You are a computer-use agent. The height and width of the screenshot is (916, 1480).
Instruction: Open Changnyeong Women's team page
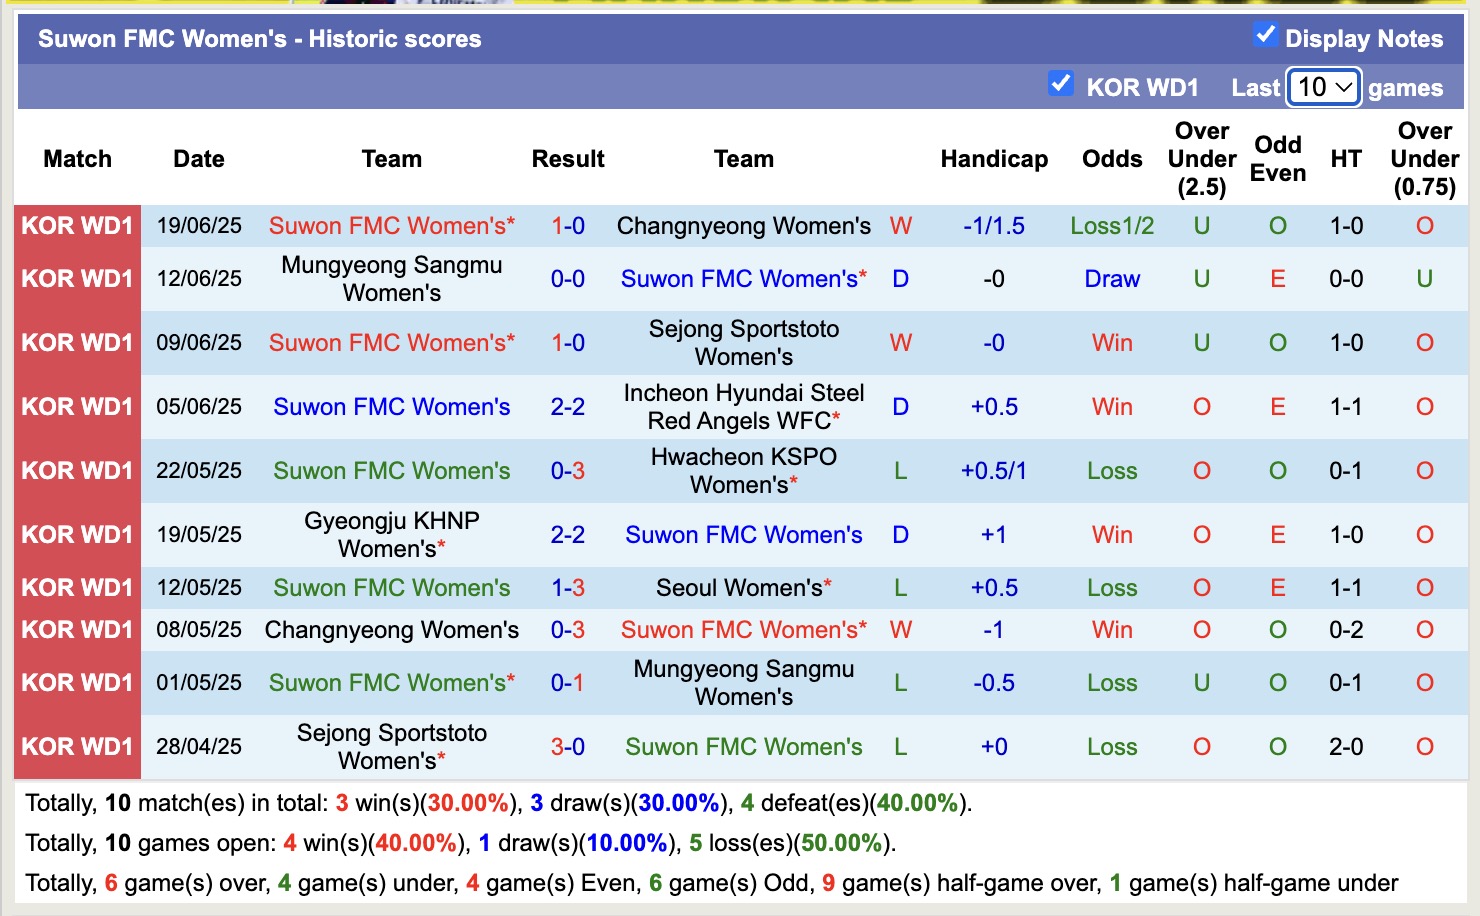(x=743, y=225)
